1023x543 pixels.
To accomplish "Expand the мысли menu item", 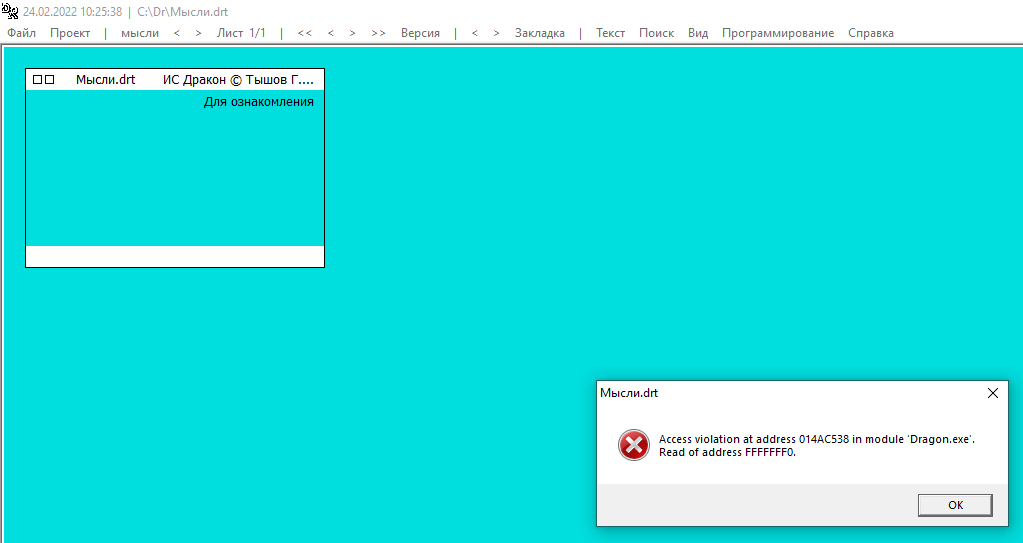I will click(140, 33).
